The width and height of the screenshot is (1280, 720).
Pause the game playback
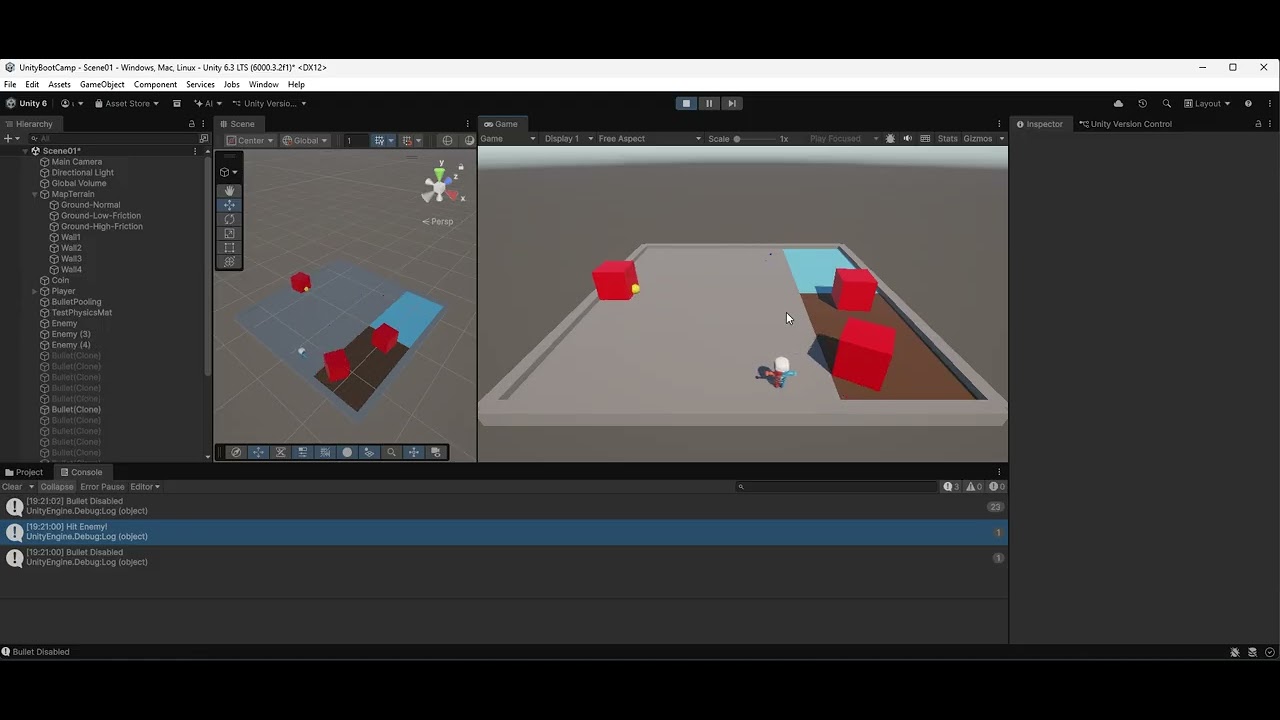pyautogui.click(x=709, y=103)
